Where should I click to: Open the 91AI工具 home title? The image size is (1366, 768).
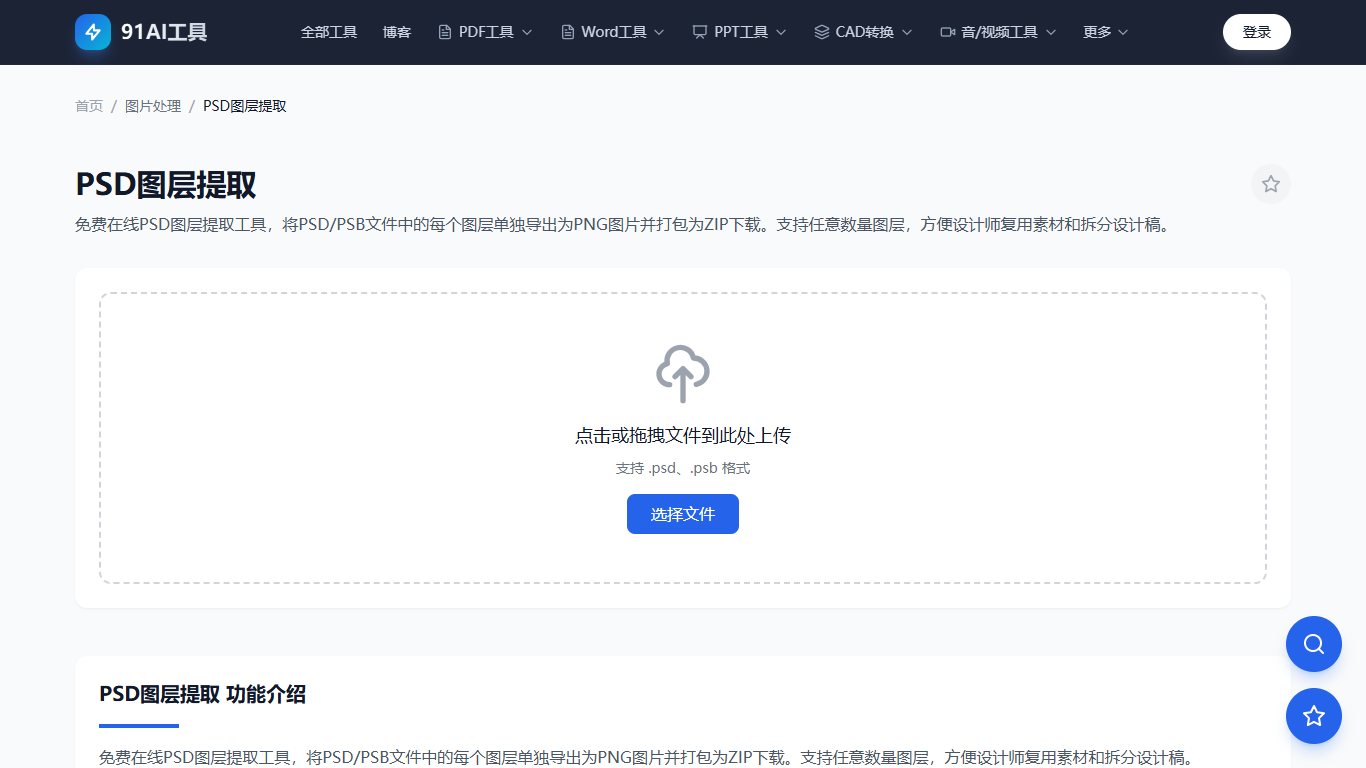tap(164, 32)
